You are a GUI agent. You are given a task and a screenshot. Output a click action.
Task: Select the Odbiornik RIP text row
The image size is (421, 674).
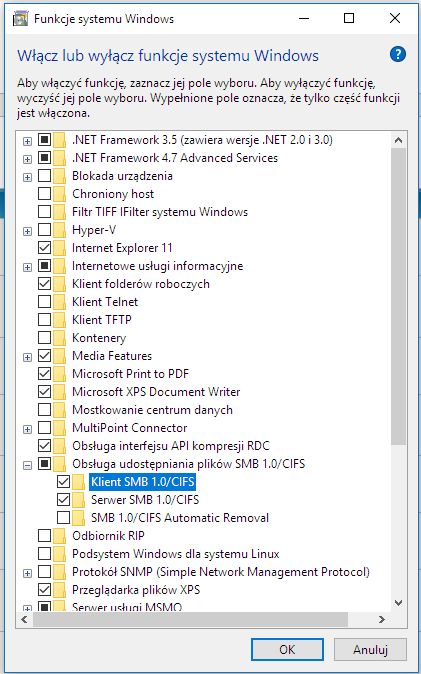[108, 536]
